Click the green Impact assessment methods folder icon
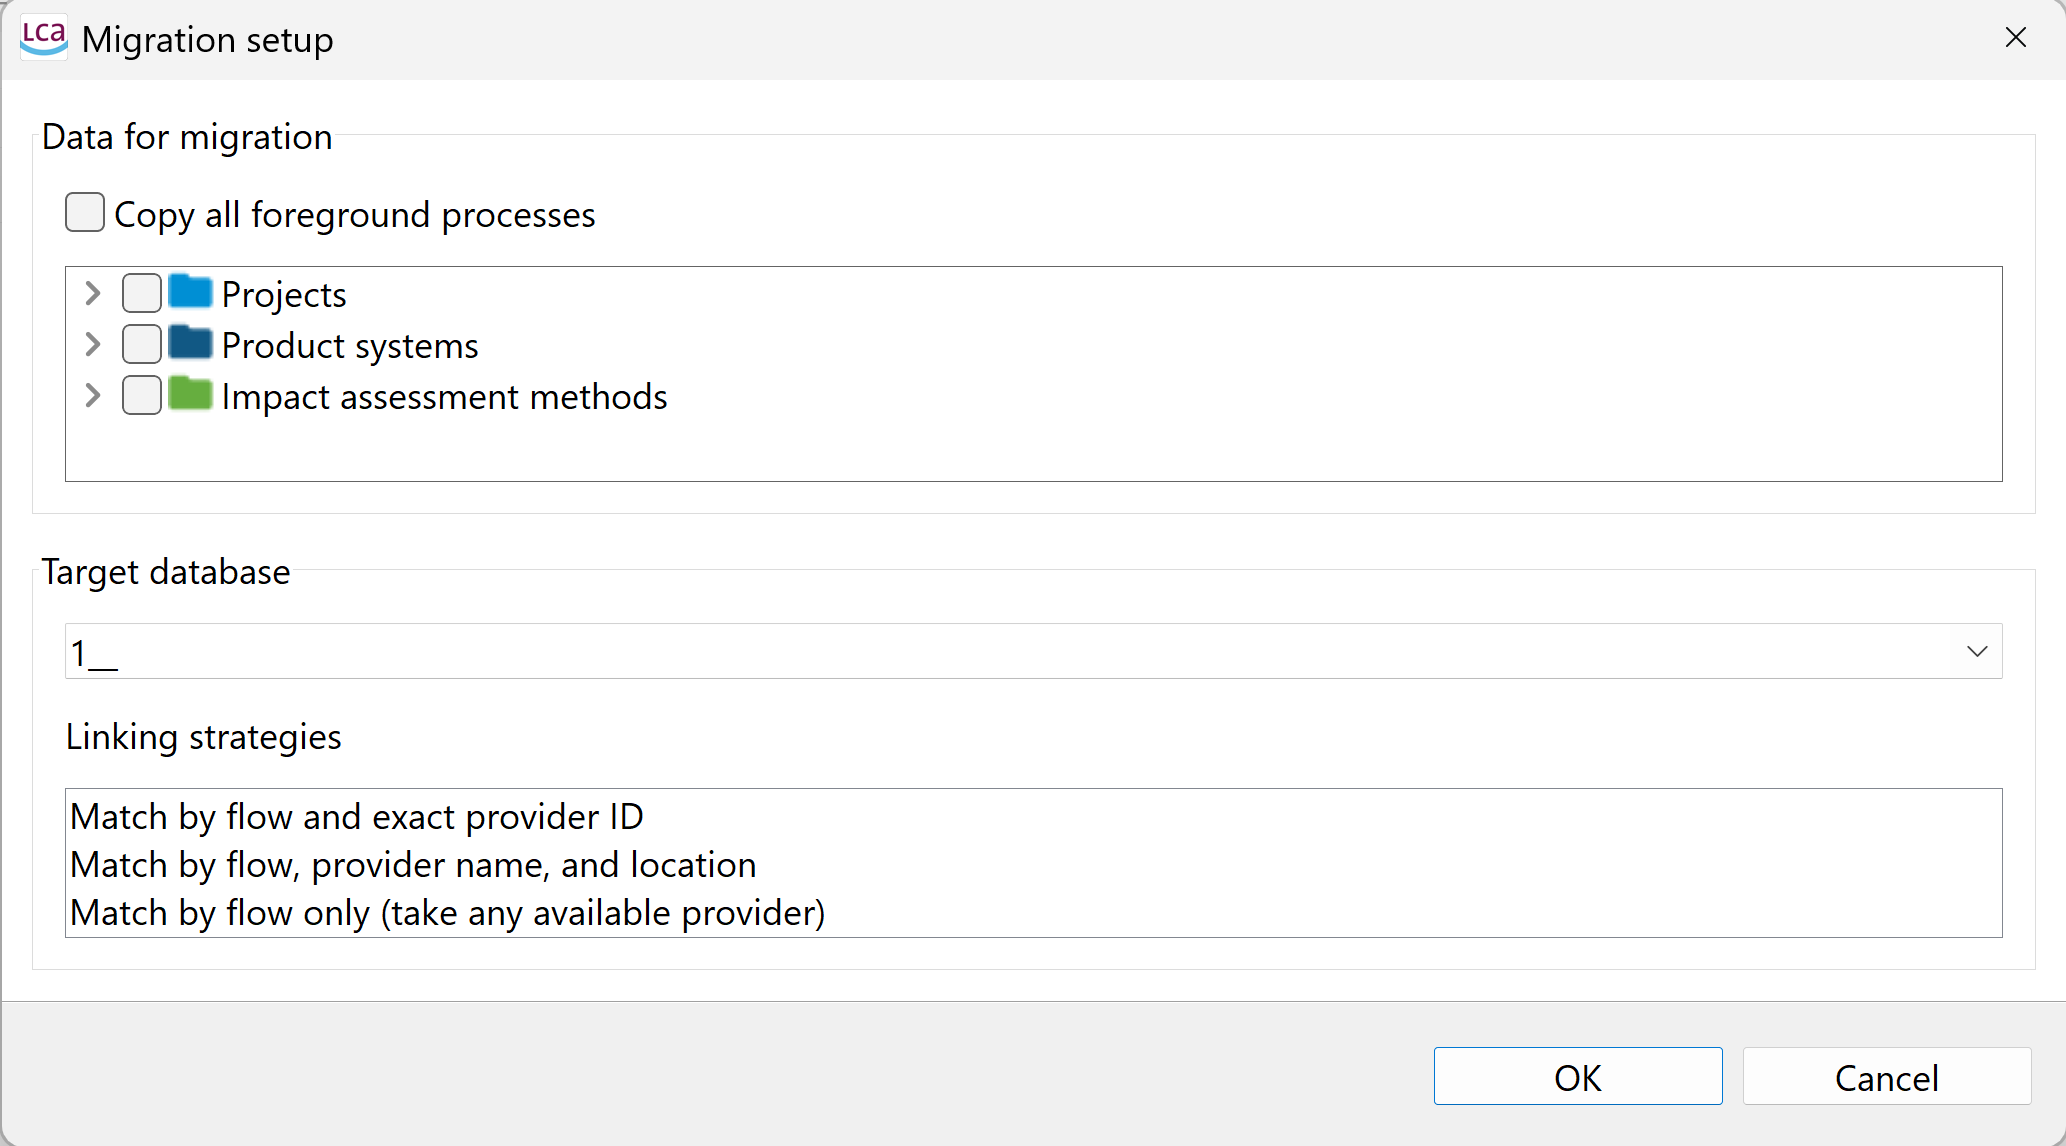2066x1146 pixels. [190, 394]
